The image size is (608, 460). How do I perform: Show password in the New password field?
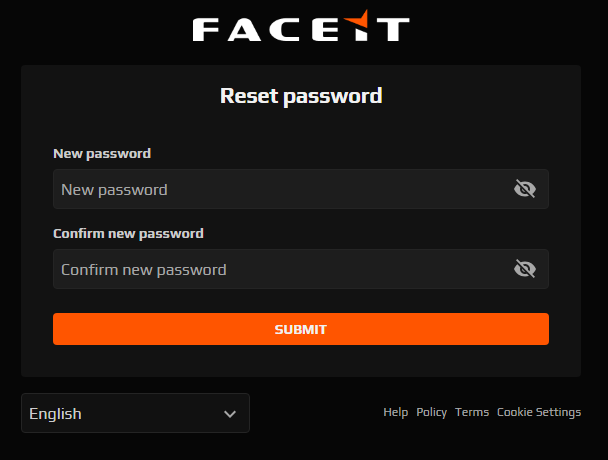coord(525,189)
